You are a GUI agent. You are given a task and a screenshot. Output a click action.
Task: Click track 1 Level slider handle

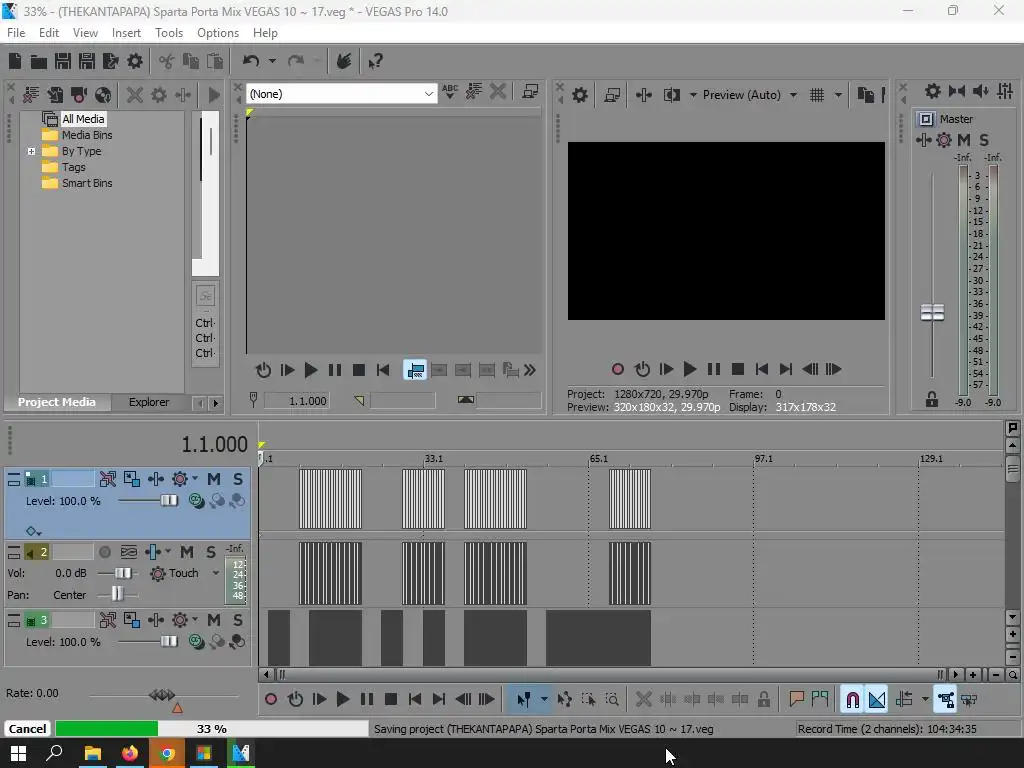pos(169,501)
